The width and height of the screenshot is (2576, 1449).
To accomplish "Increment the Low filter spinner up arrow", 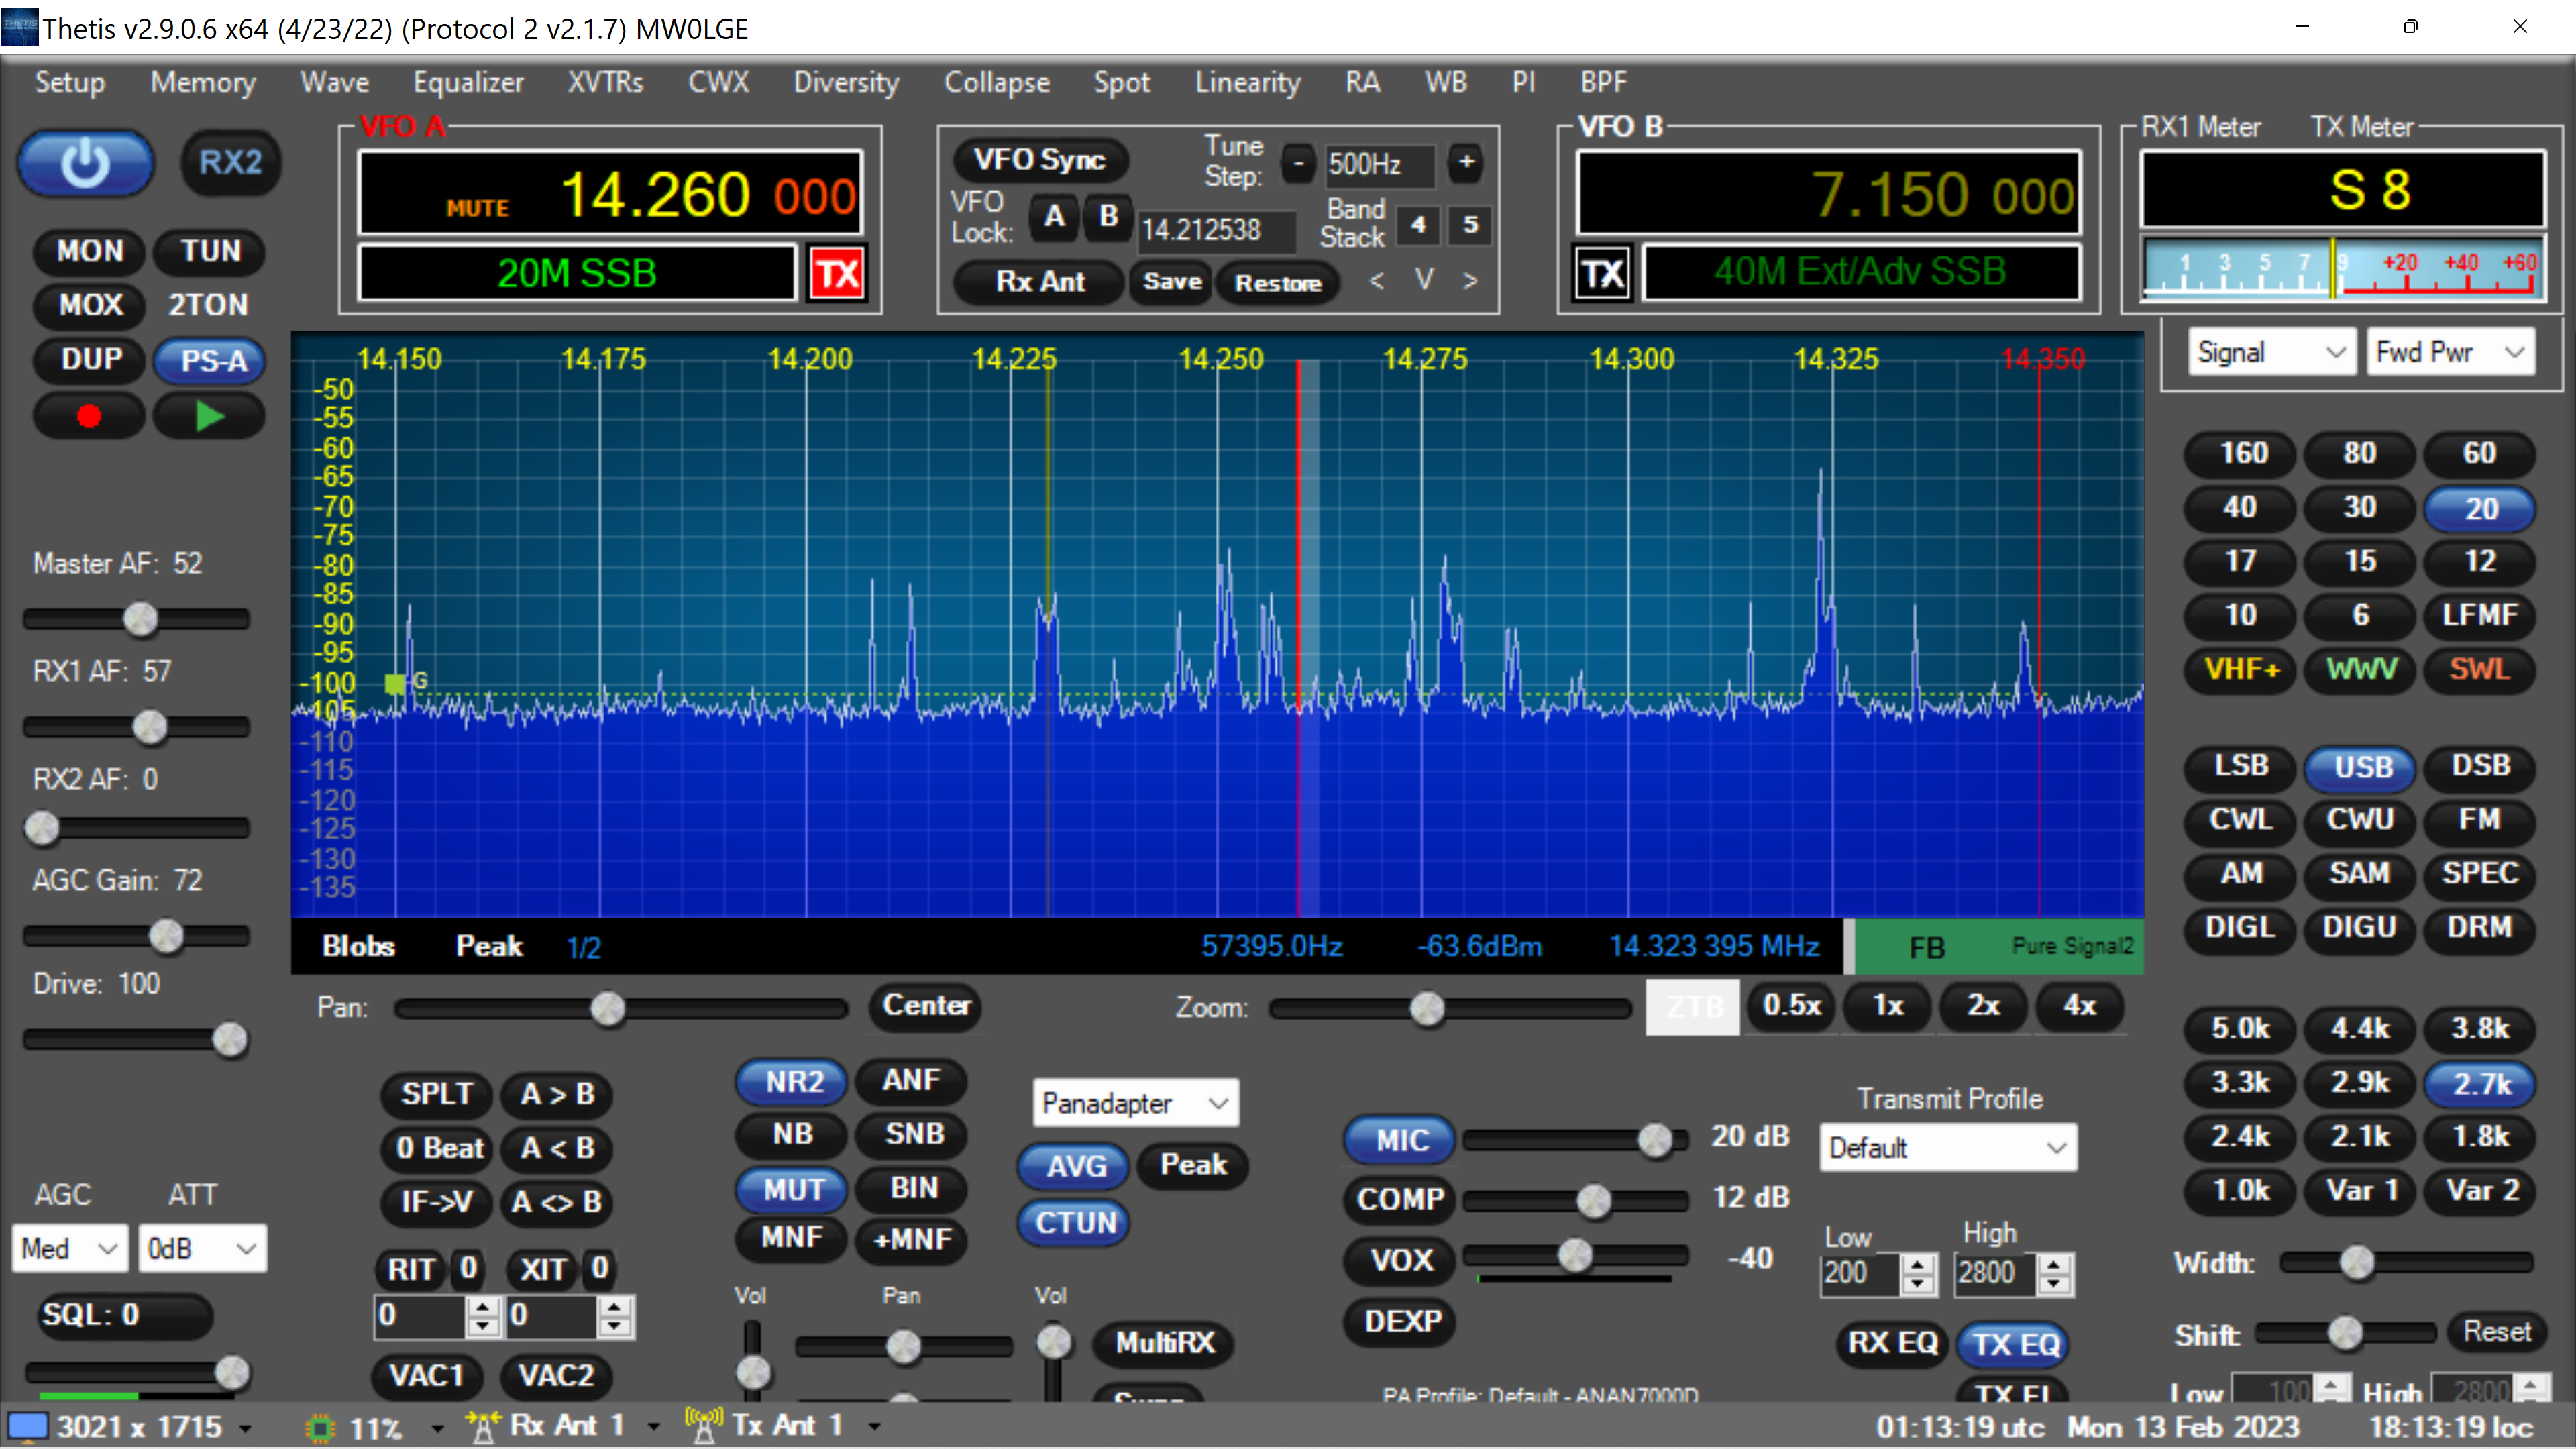I will pyautogui.click(x=1917, y=1264).
